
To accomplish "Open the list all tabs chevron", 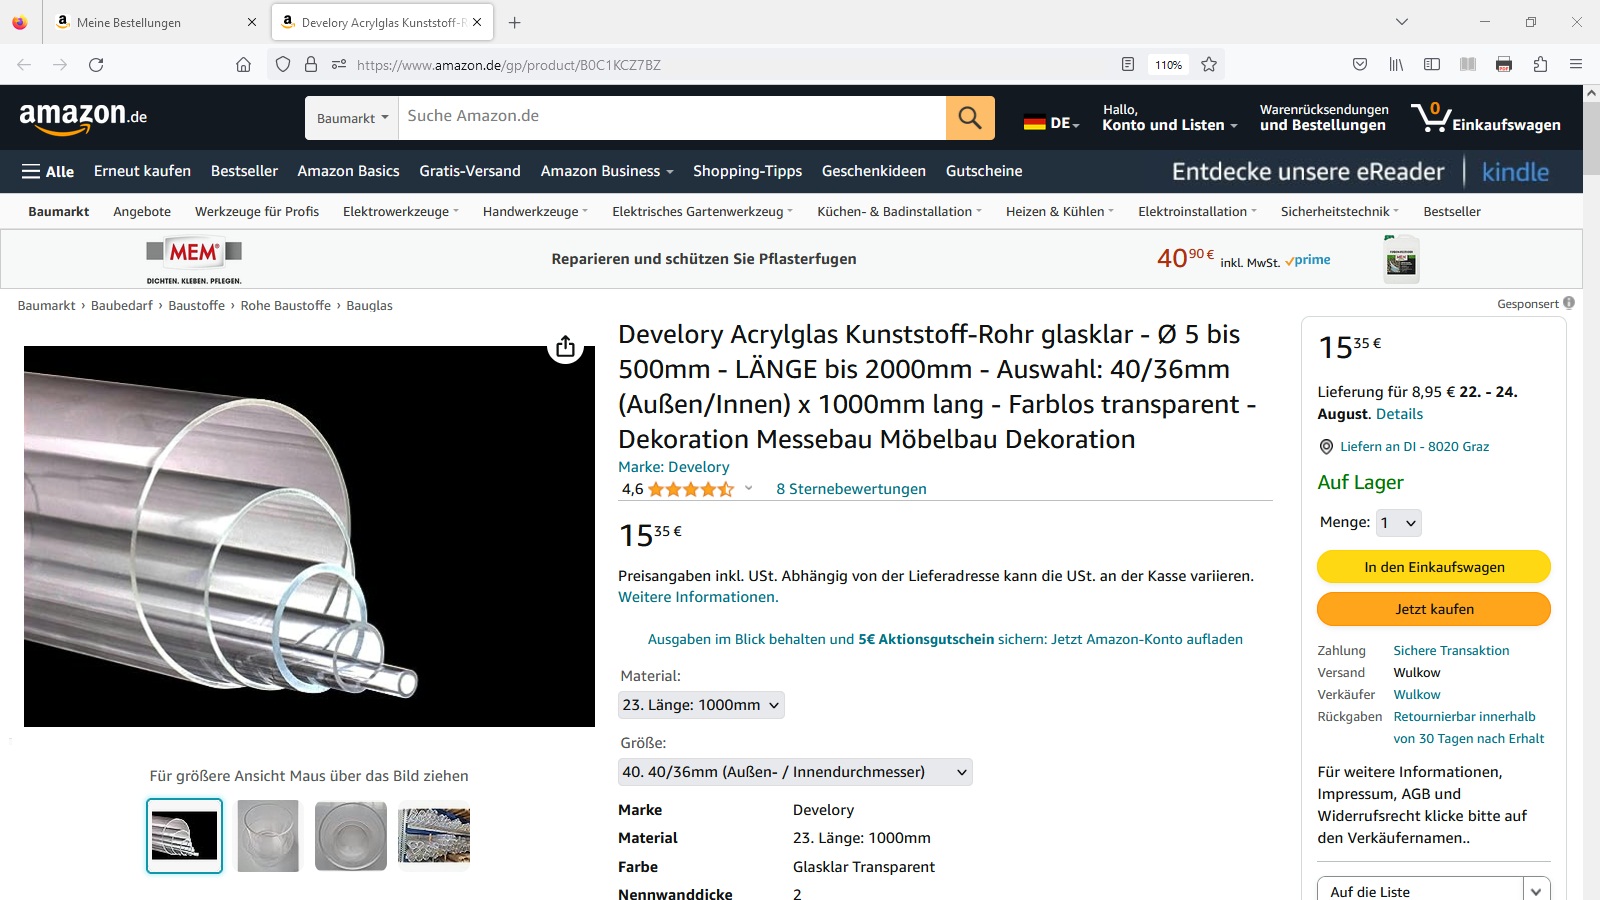I will 1402,22.
